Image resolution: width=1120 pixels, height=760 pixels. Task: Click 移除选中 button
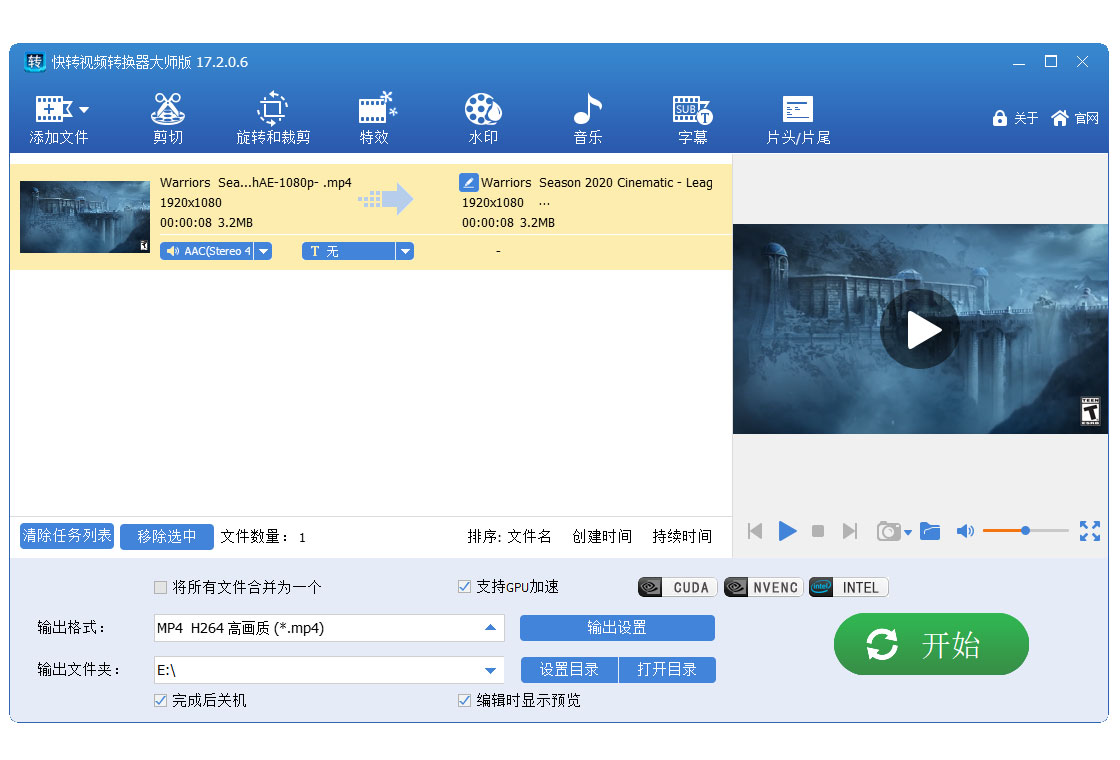click(167, 536)
